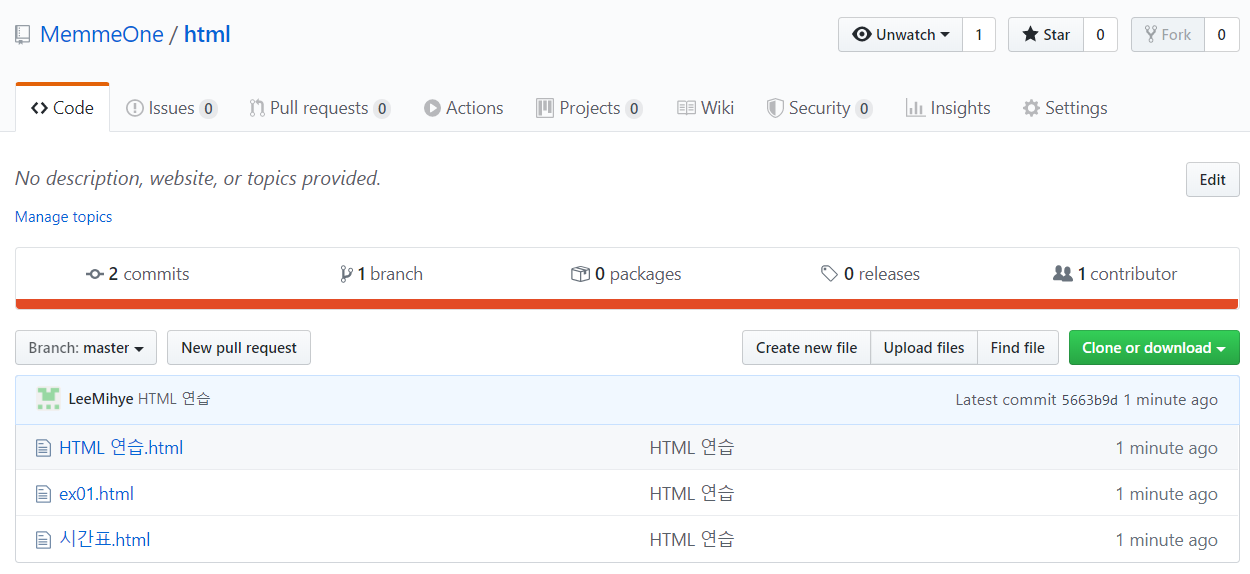Click Upload files button
The width and height of the screenshot is (1250, 574).
924,348
